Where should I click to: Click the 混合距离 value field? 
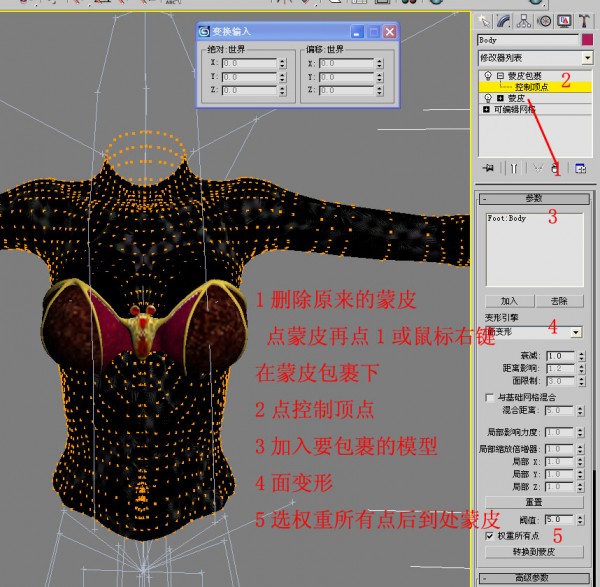559,411
